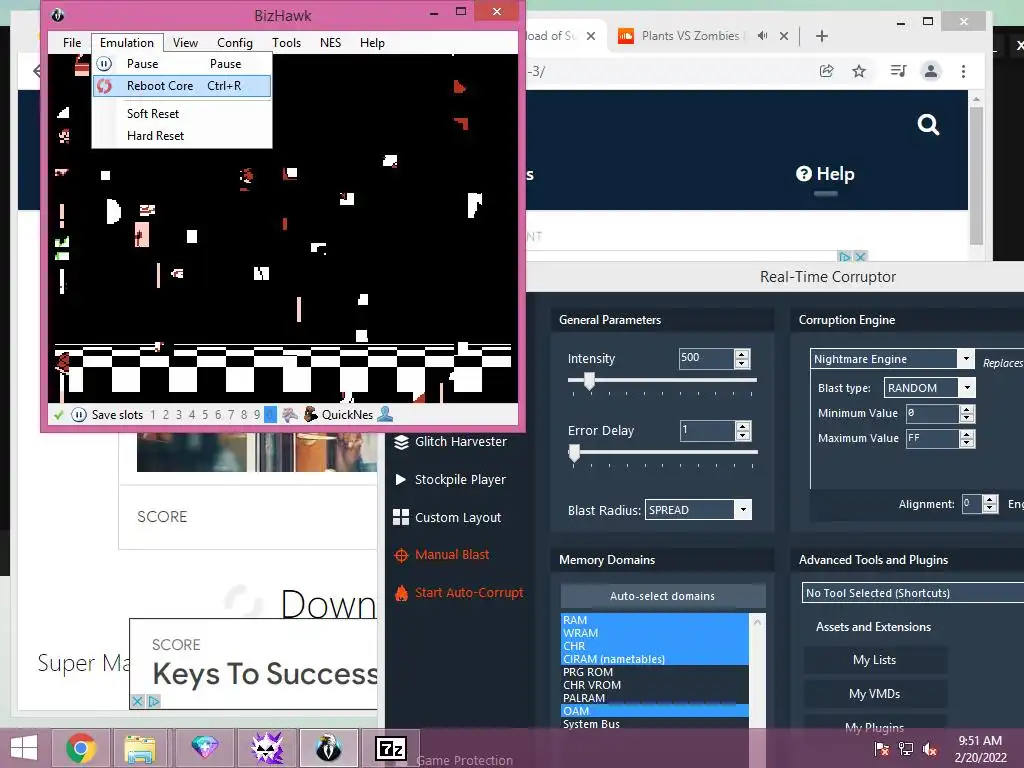The image size is (1024, 768).
Task: Open the BizHawk eagle icon in taskbar
Action: coord(328,748)
